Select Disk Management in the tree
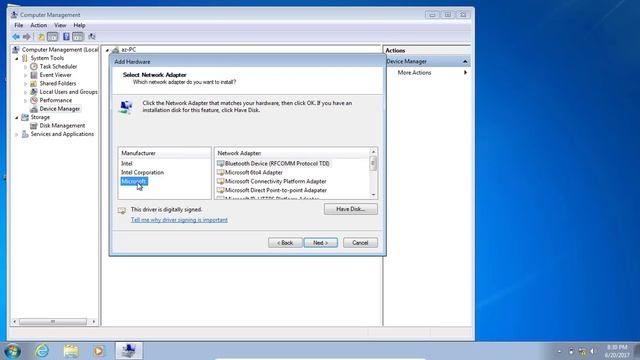The width and height of the screenshot is (640, 360). pyautogui.click(x=62, y=125)
